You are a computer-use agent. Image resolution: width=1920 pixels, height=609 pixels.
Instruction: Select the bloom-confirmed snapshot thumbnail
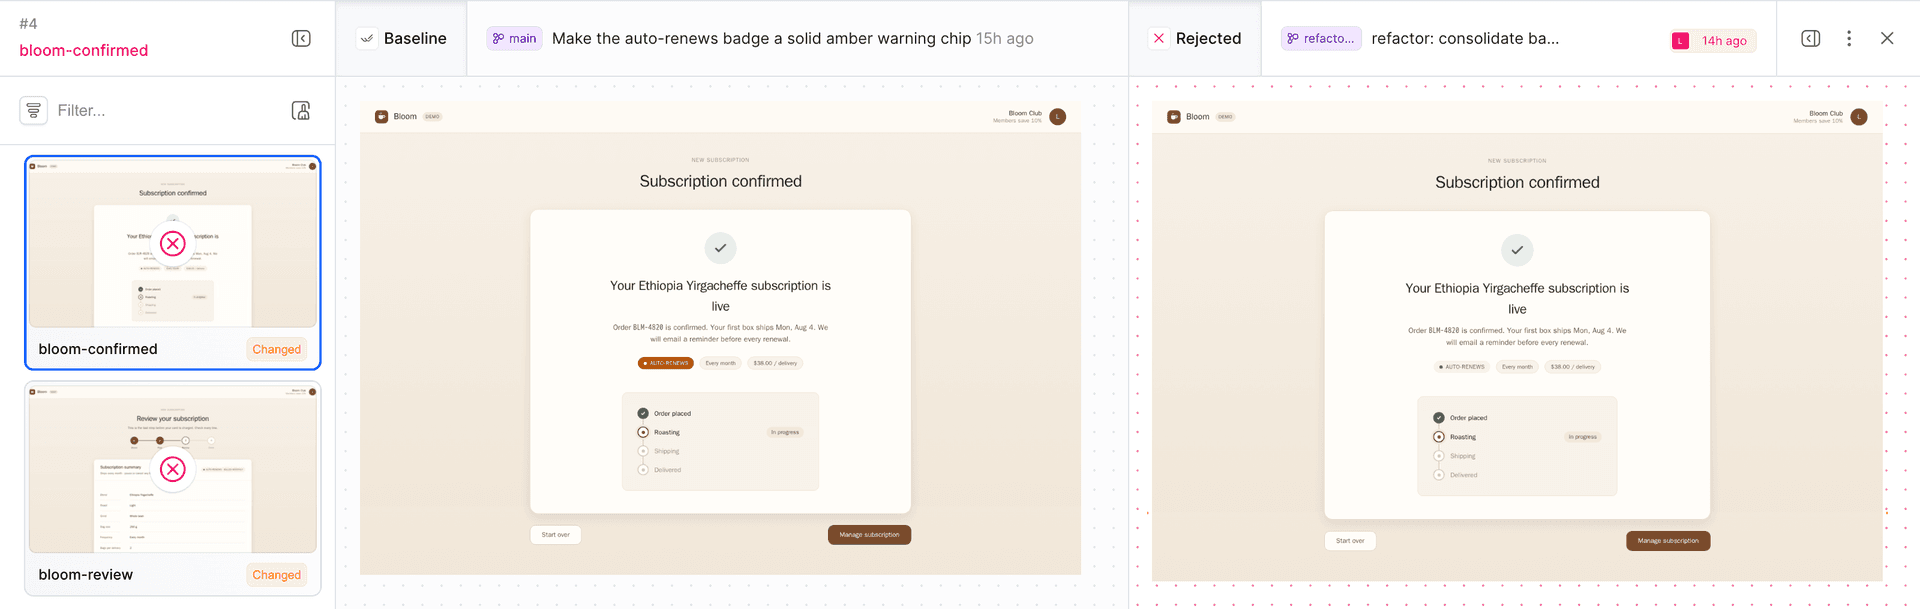click(x=173, y=244)
